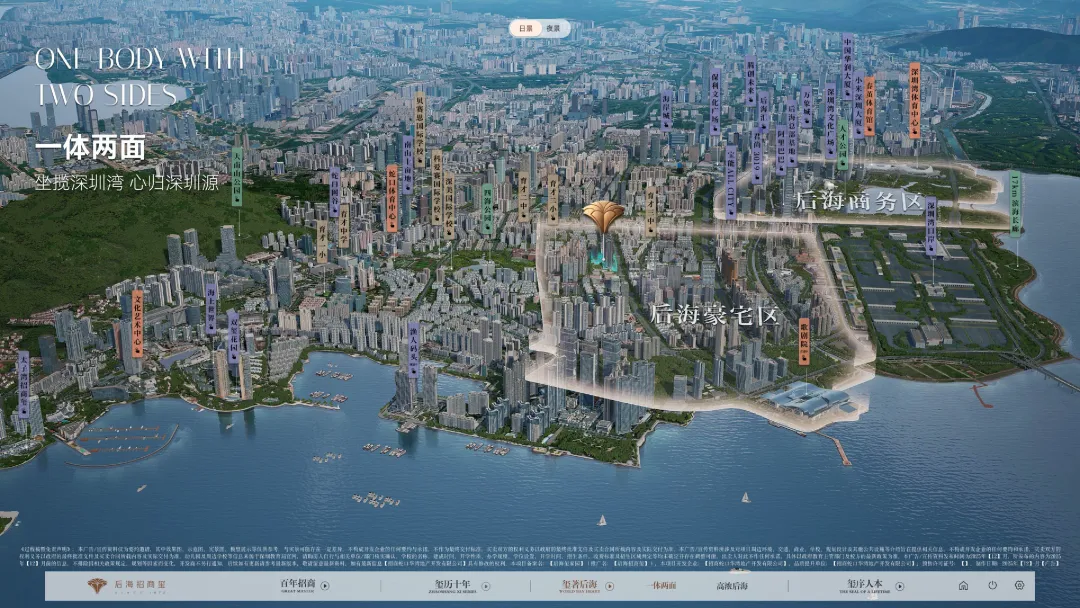Image resolution: width=1080 pixels, height=608 pixels.
Task: Switch the view to 夜景 night mode
Action: click(x=553, y=29)
